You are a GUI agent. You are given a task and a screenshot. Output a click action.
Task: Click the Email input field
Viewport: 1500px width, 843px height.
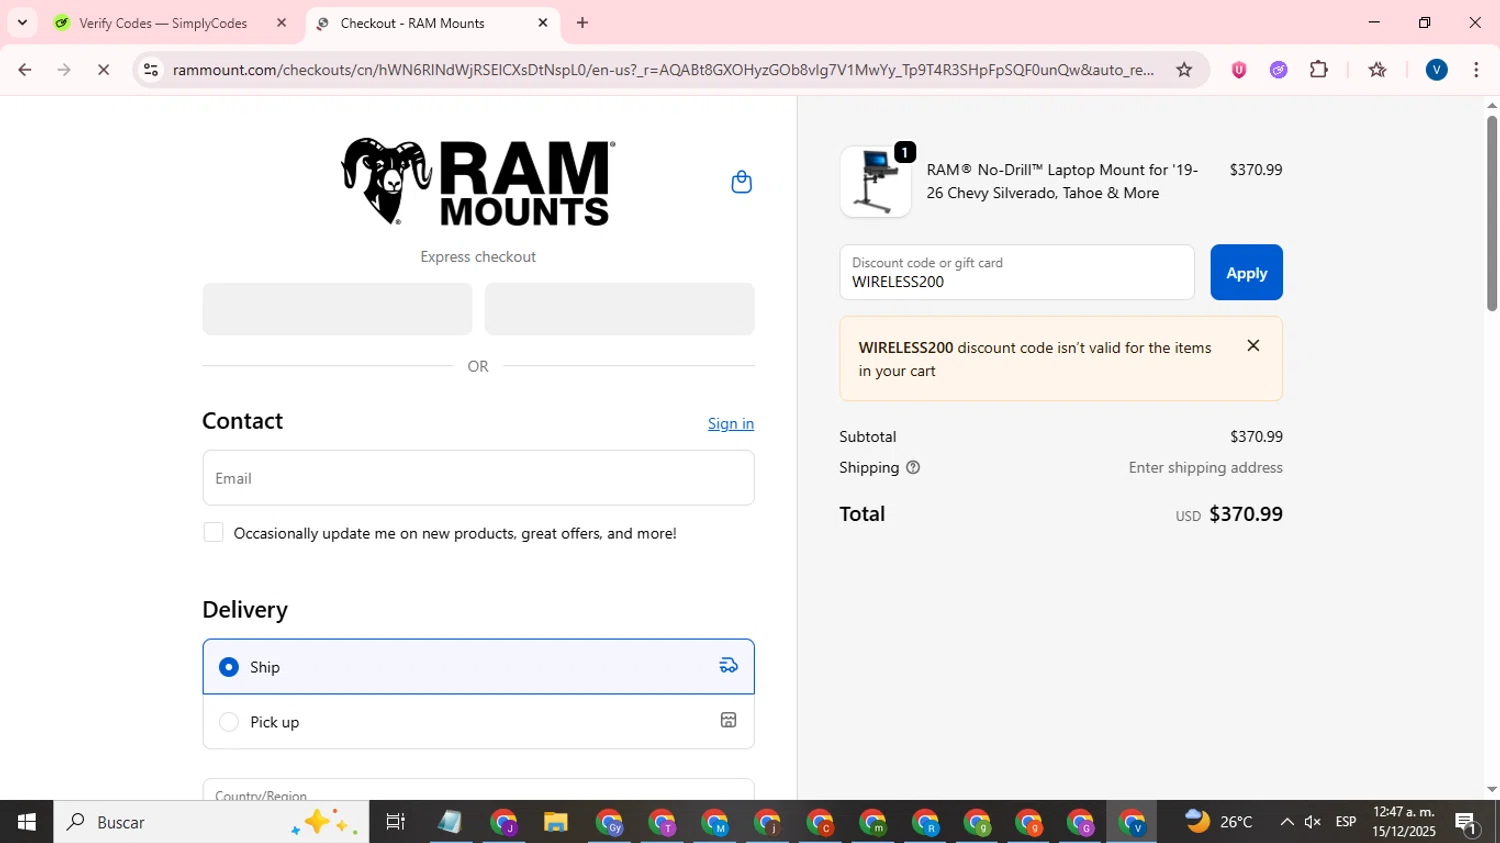tap(478, 478)
